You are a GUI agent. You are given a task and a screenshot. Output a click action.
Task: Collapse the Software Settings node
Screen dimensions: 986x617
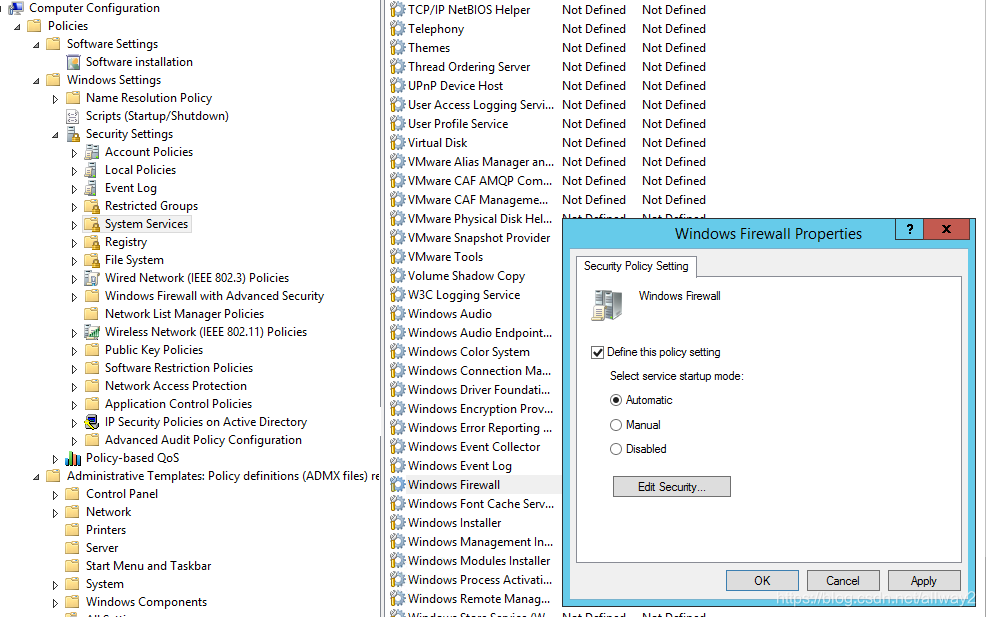[x=36, y=45]
